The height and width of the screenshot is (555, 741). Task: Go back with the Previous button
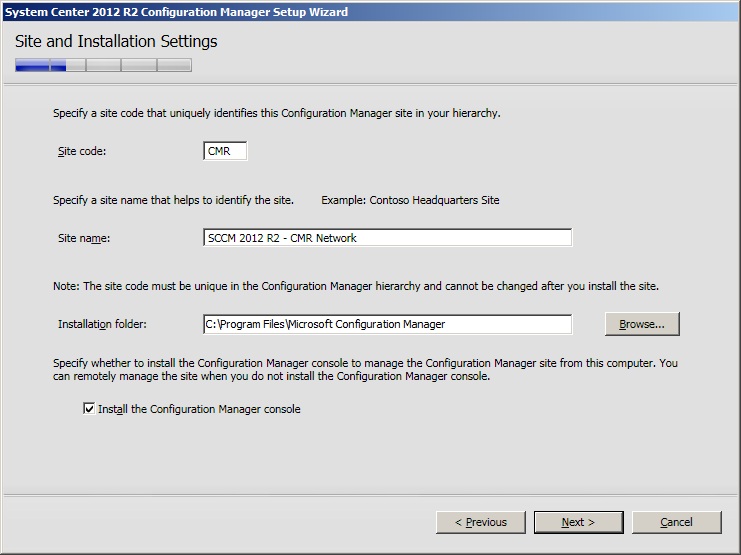tap(480, 522)
